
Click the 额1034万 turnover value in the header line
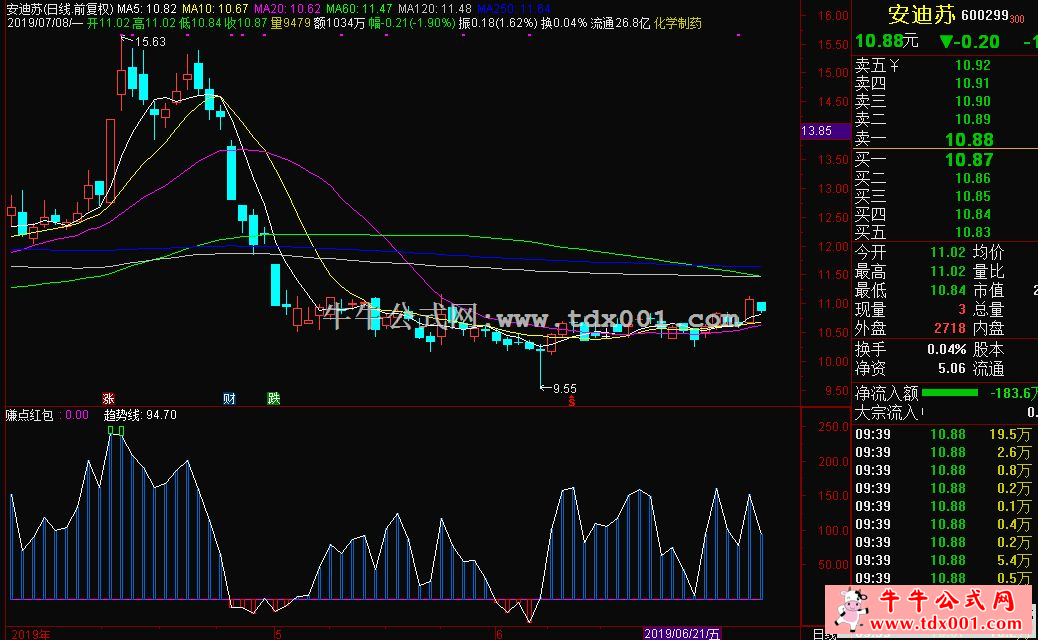pos(339,23)
